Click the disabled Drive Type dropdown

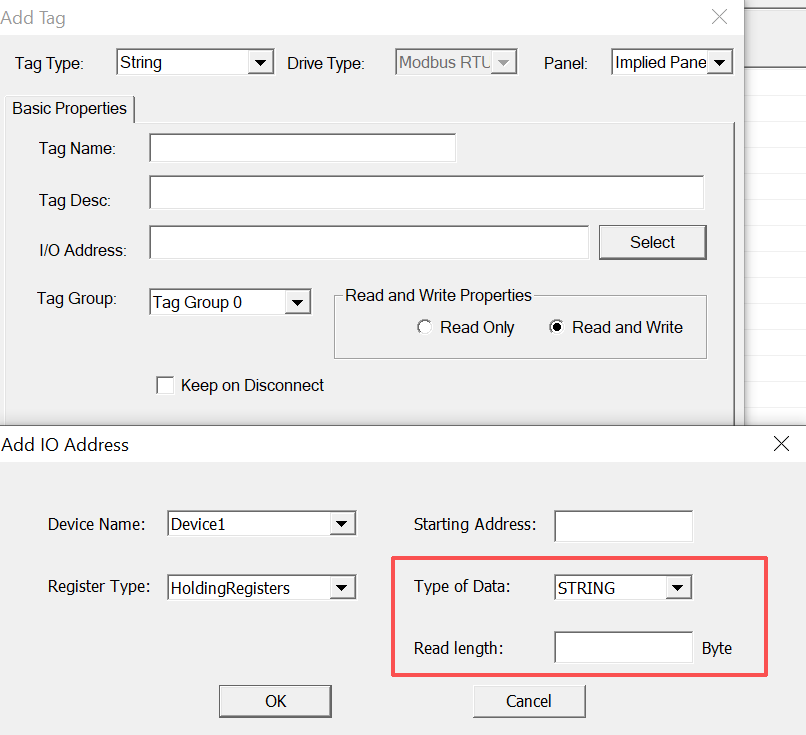[457, 63]
